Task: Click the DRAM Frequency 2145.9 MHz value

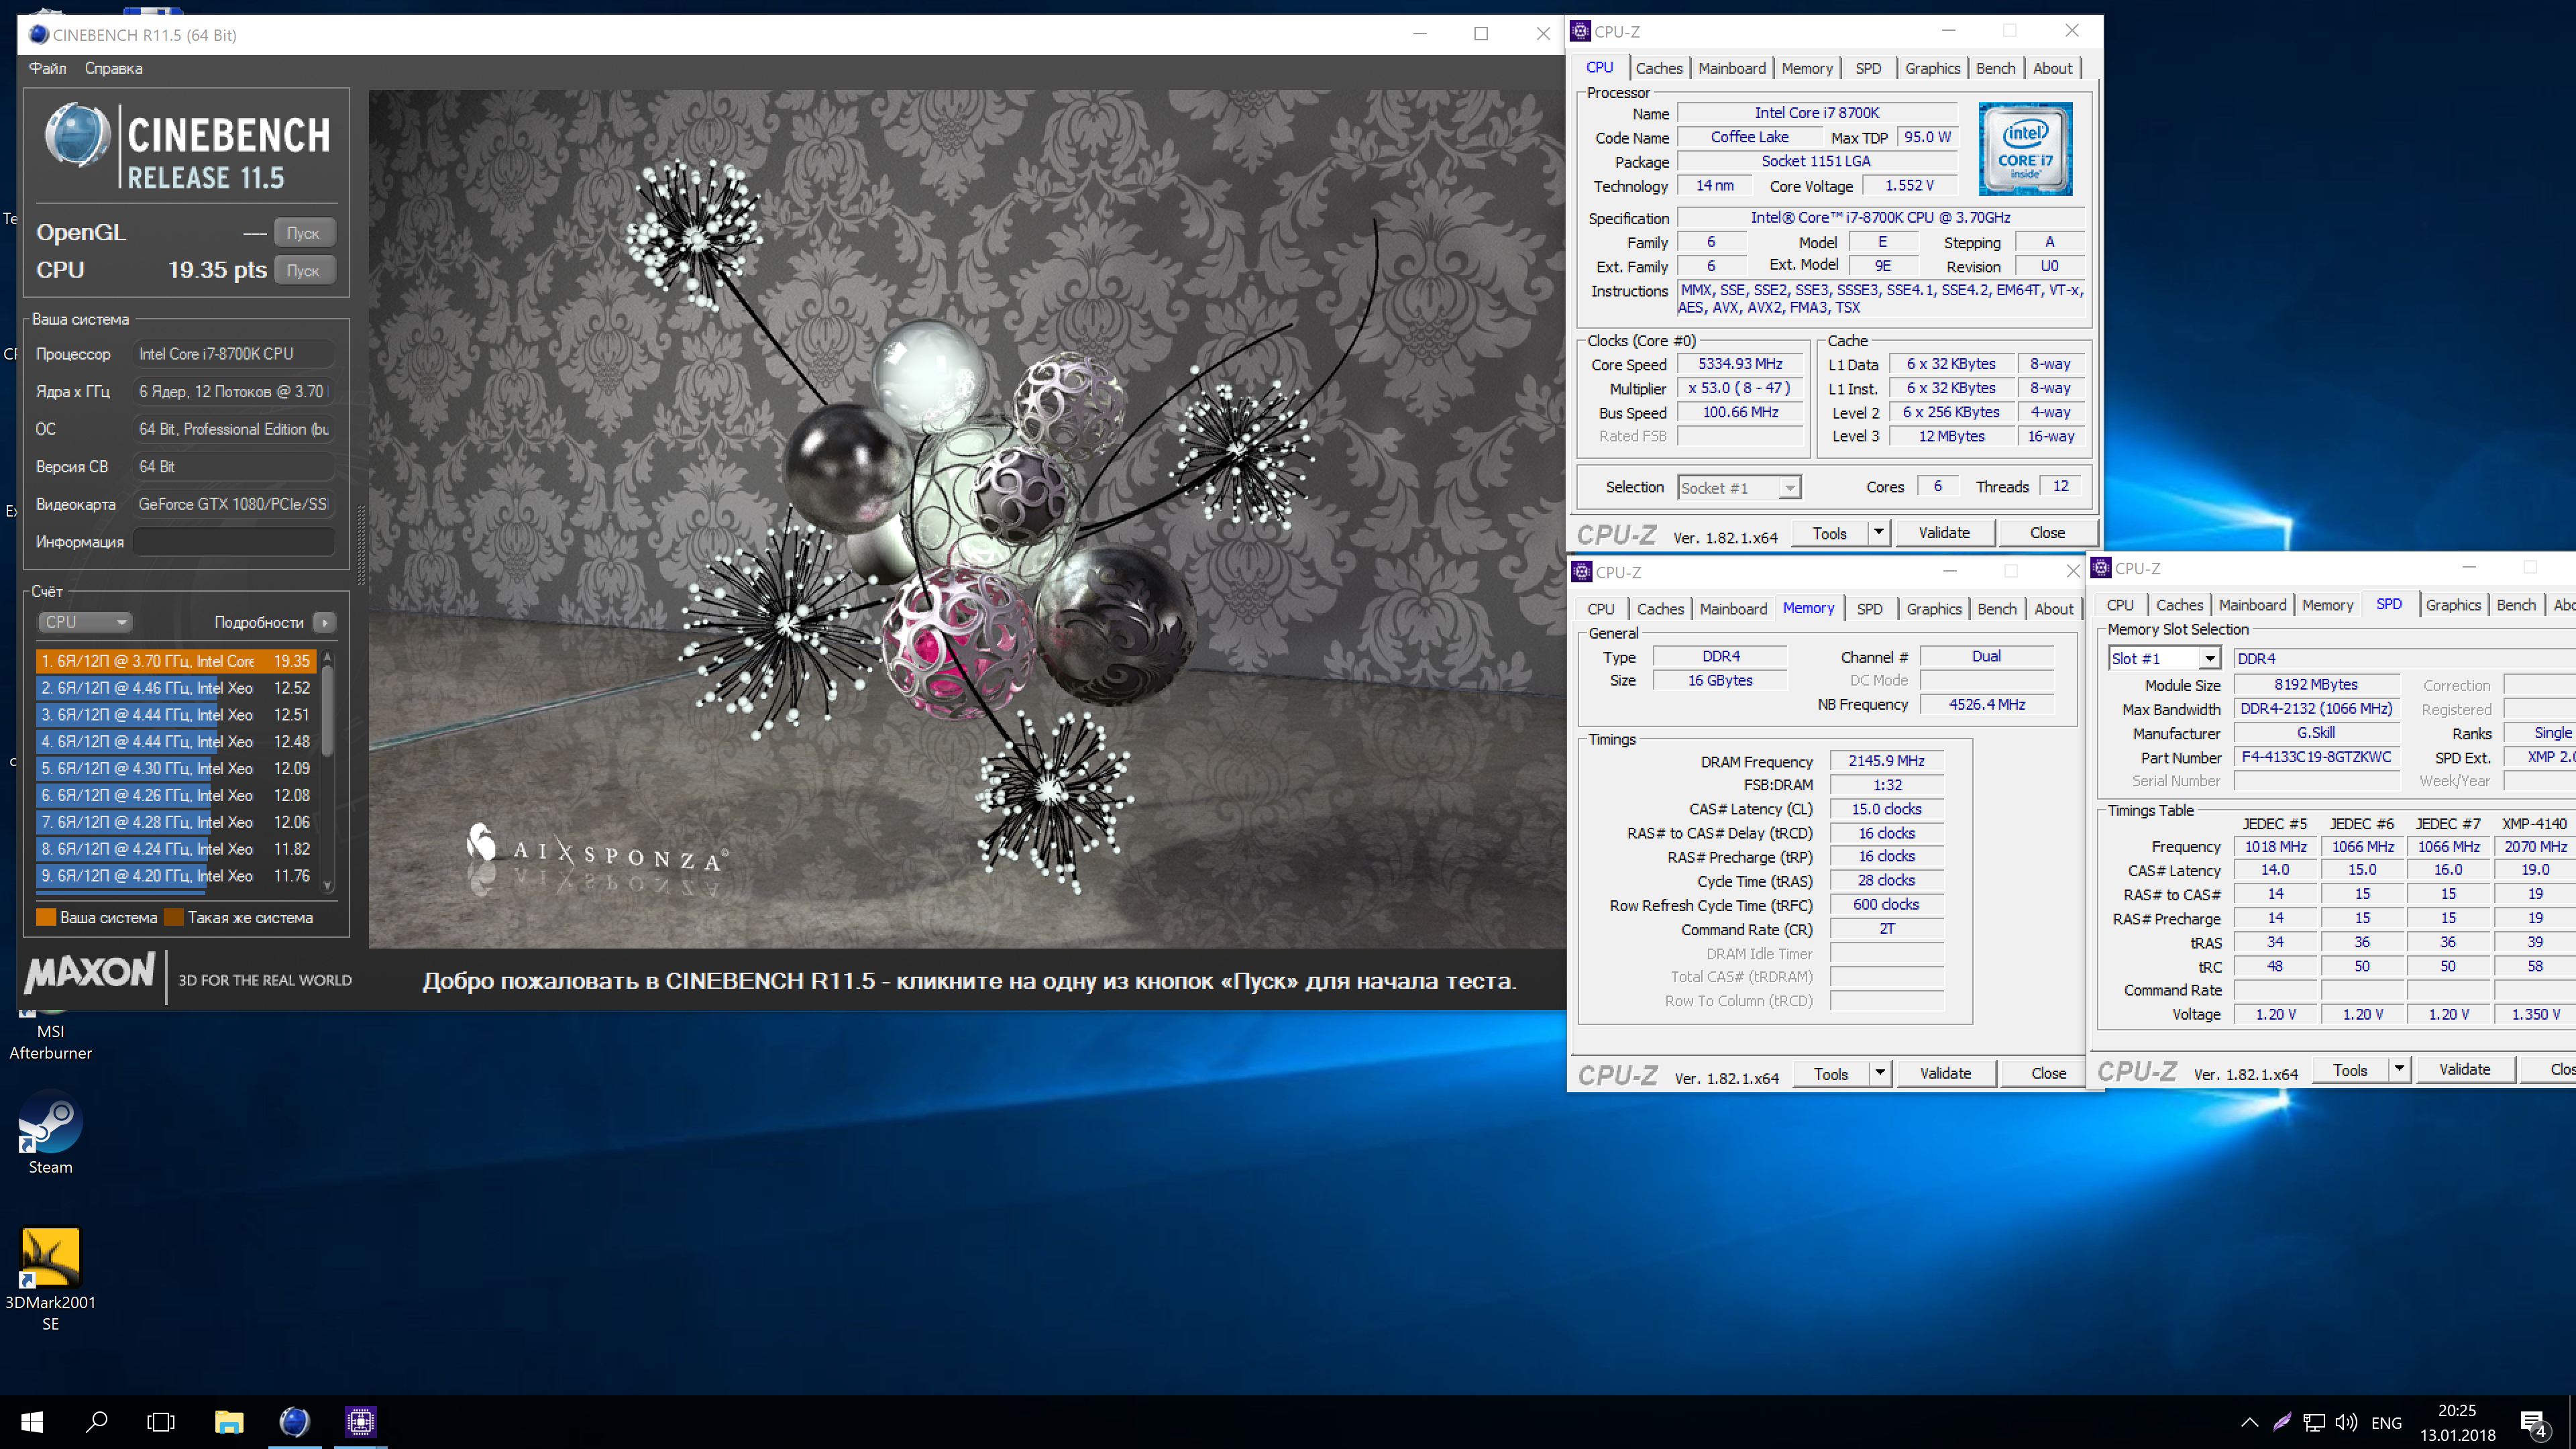Action: coord(1886,761)
